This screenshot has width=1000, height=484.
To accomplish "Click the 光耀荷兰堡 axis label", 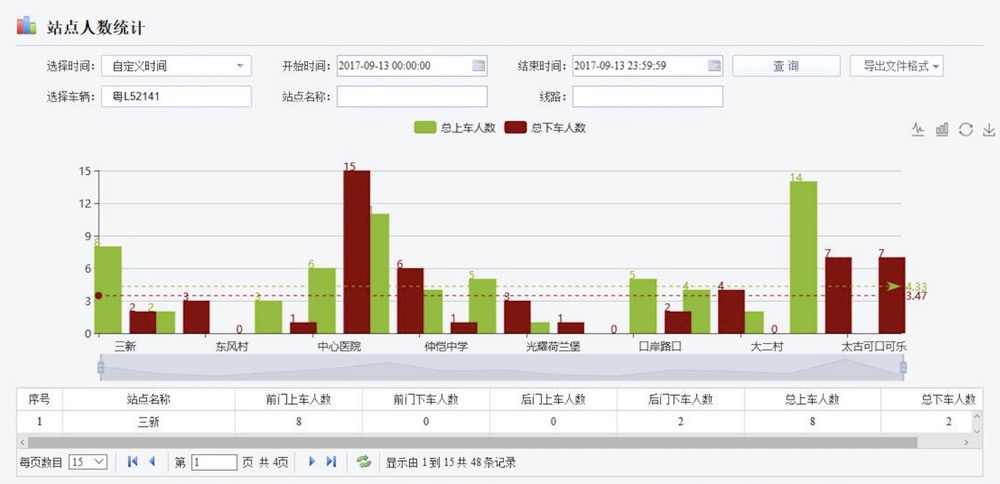I will pos(553,347).
